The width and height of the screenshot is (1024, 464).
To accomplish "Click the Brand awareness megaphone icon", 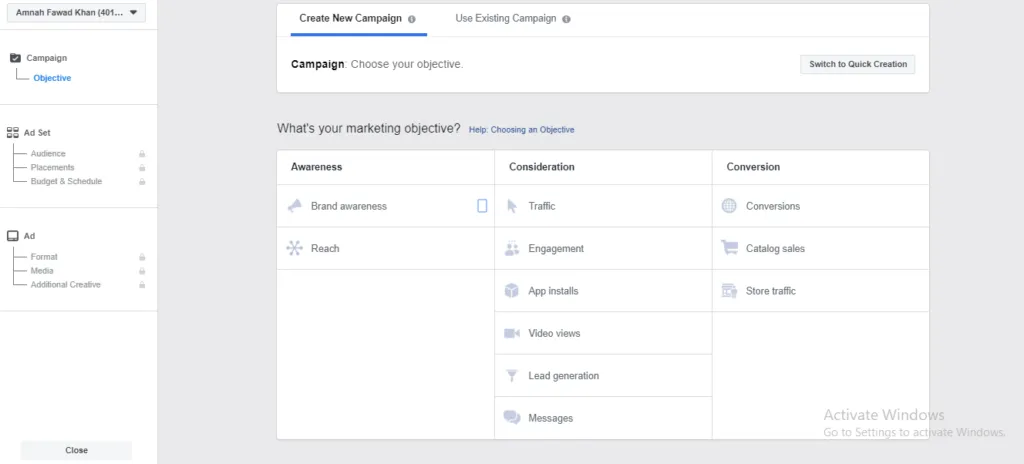I will tap(295, 206).
